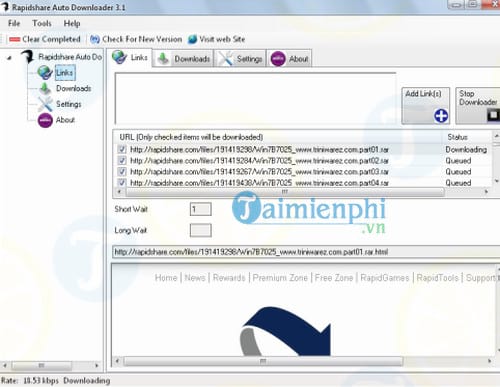Click the globe icon on the Links tab
500x387 pixels.
[119, 57]
